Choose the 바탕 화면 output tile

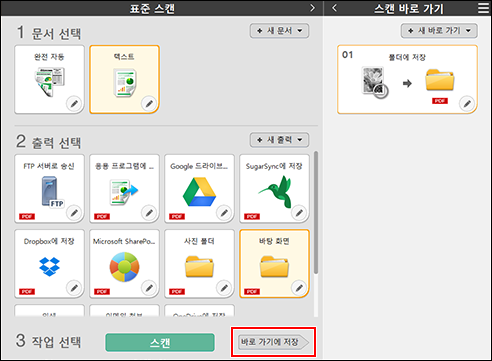(x=274, y=263)
